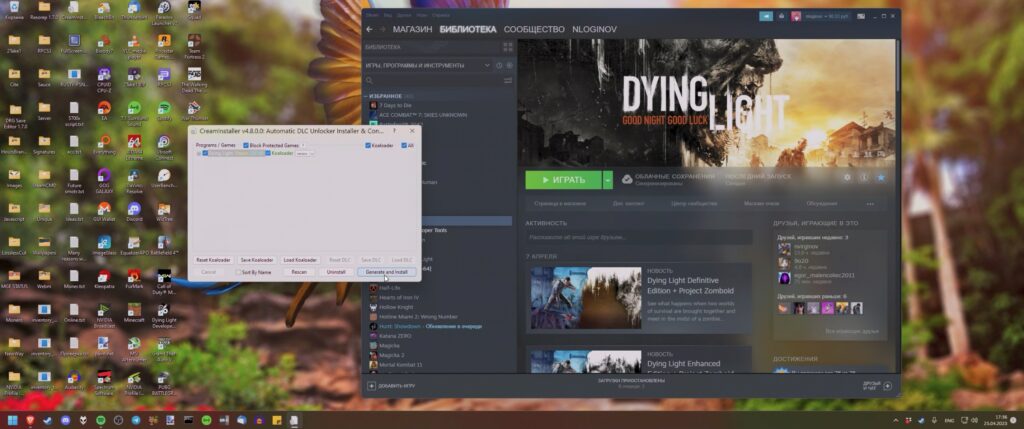Open the Обсуждения link

822,204
